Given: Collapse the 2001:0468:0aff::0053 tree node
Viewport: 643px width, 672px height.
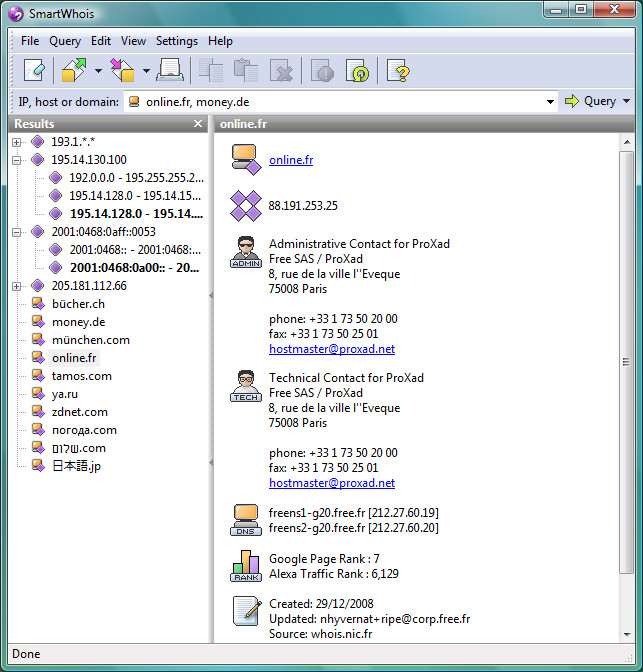Looking at the screenshot, I should [x=17, y=232].
